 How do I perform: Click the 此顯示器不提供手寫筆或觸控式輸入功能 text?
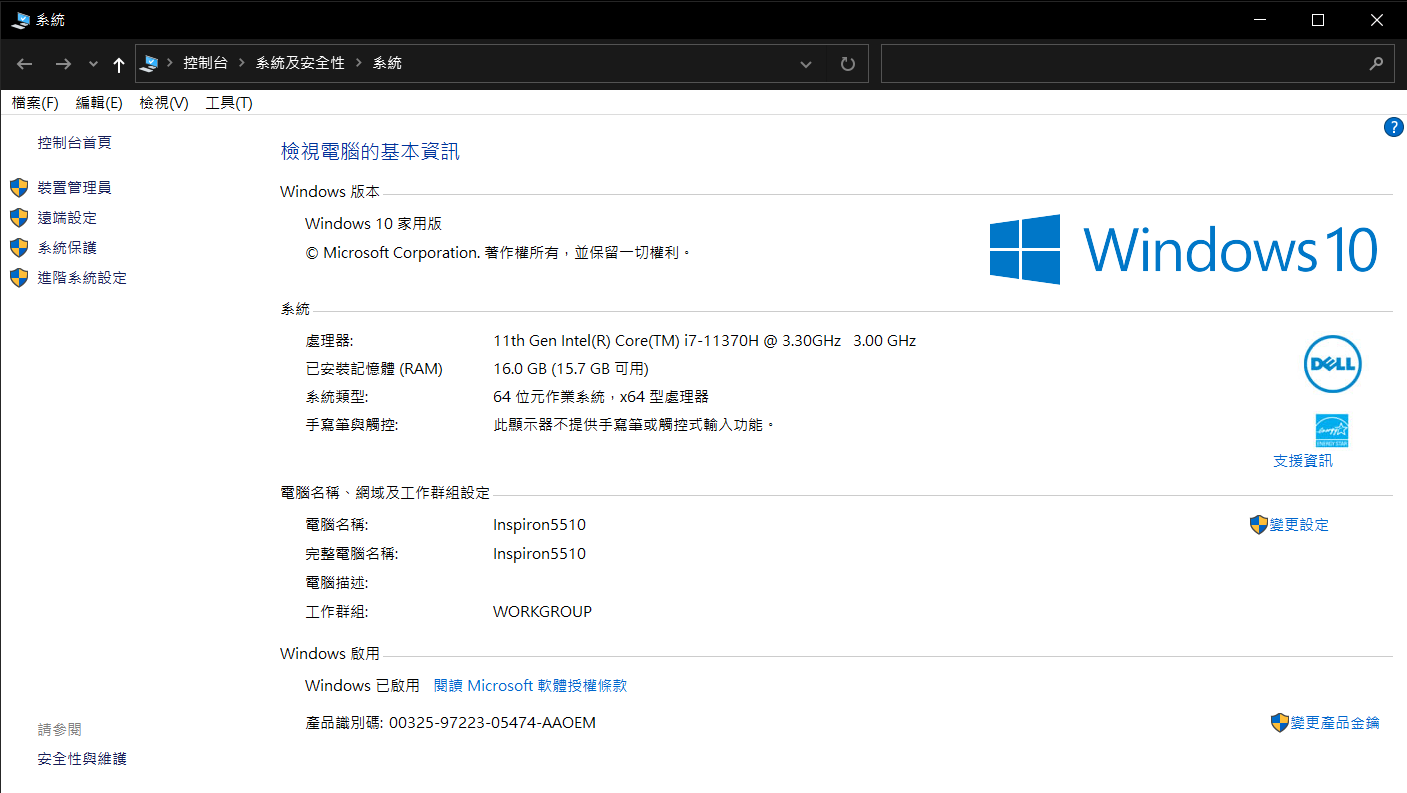tap(635, 425)
